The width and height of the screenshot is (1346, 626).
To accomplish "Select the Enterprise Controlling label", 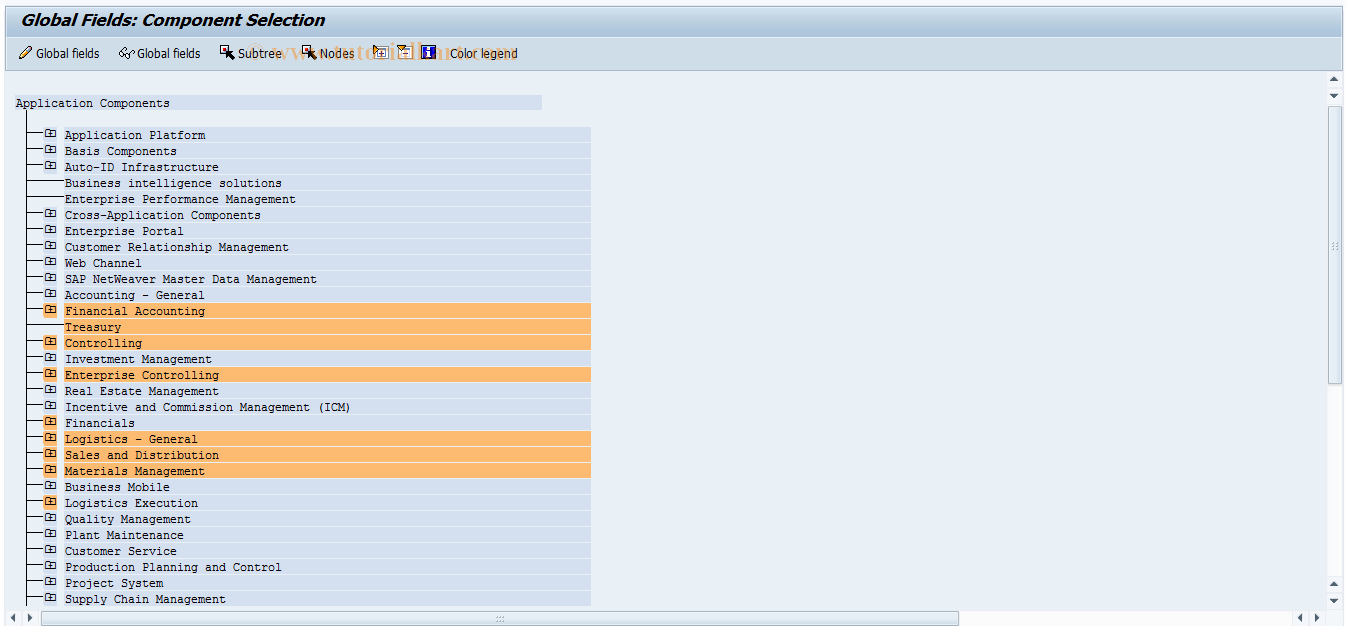I will 142,375.
